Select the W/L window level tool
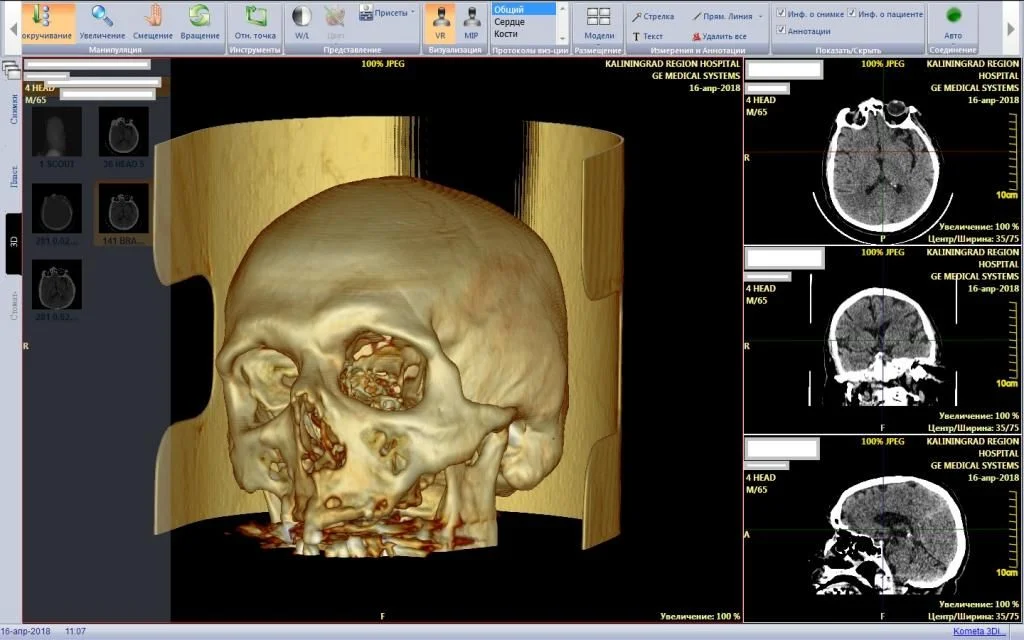 [301, 22]
